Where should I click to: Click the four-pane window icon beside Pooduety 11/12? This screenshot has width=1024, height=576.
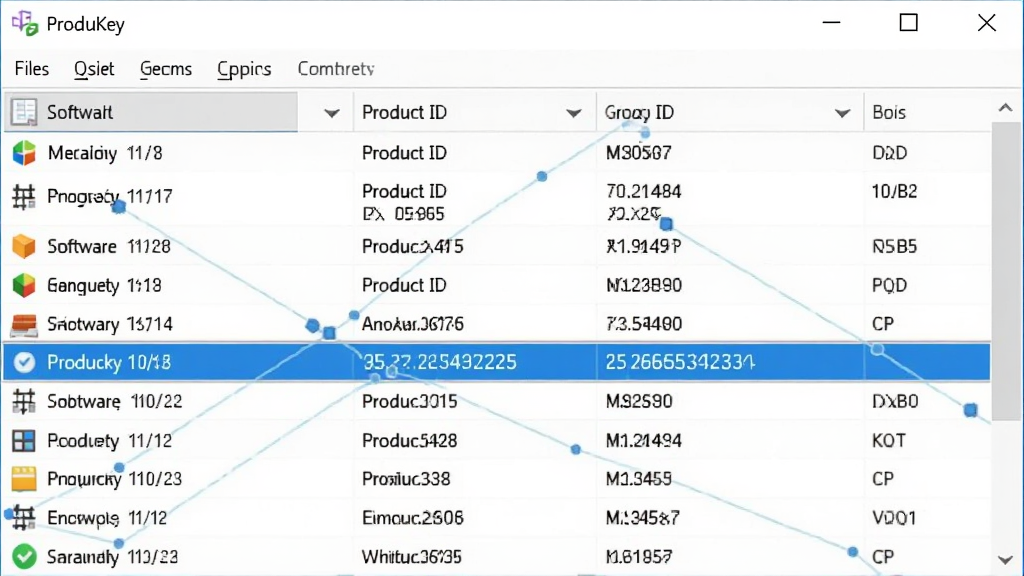24,441
